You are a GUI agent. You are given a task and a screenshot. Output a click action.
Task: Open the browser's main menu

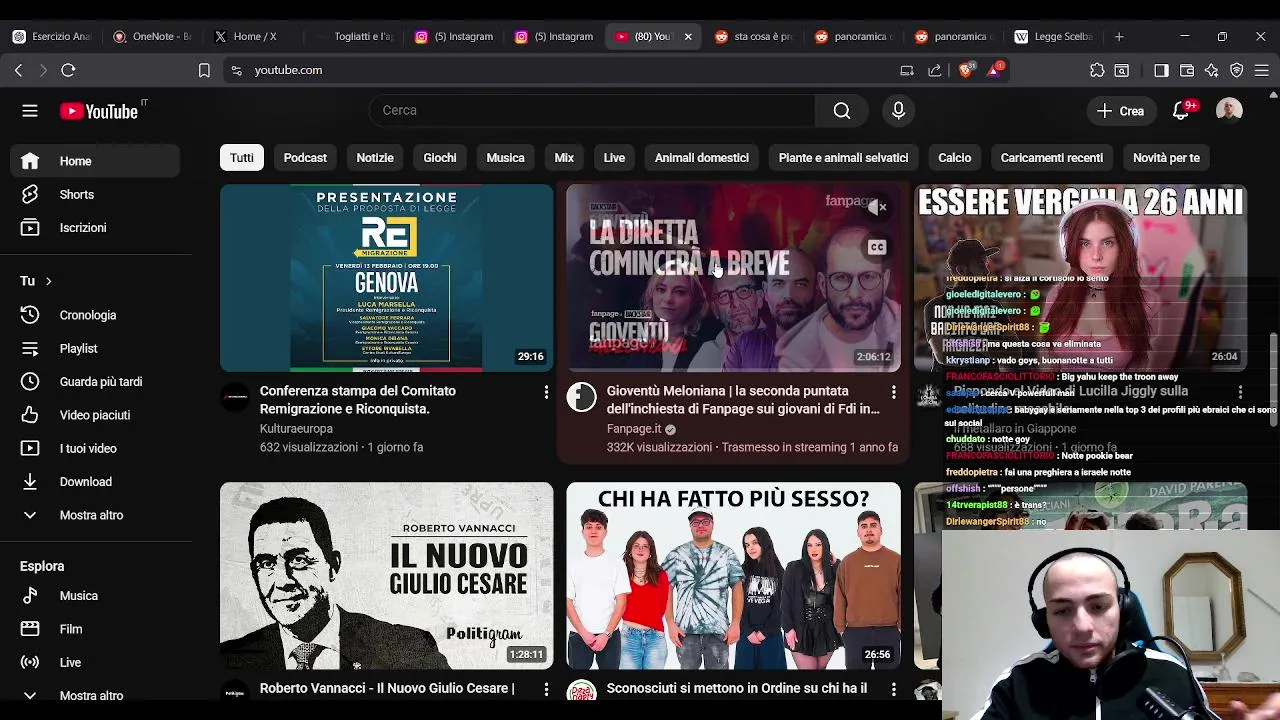tap(1262, 70)
